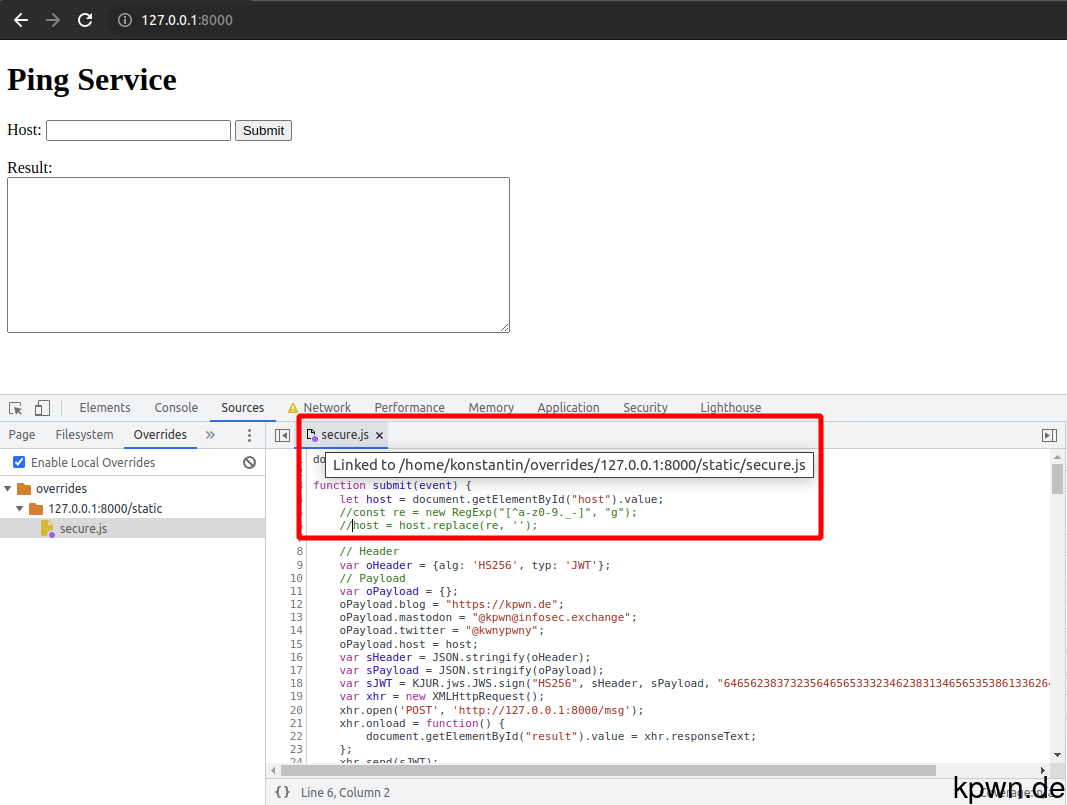1067x805 pixels.
Task: Close the secure.js editor tab
Action: (379, 436)
